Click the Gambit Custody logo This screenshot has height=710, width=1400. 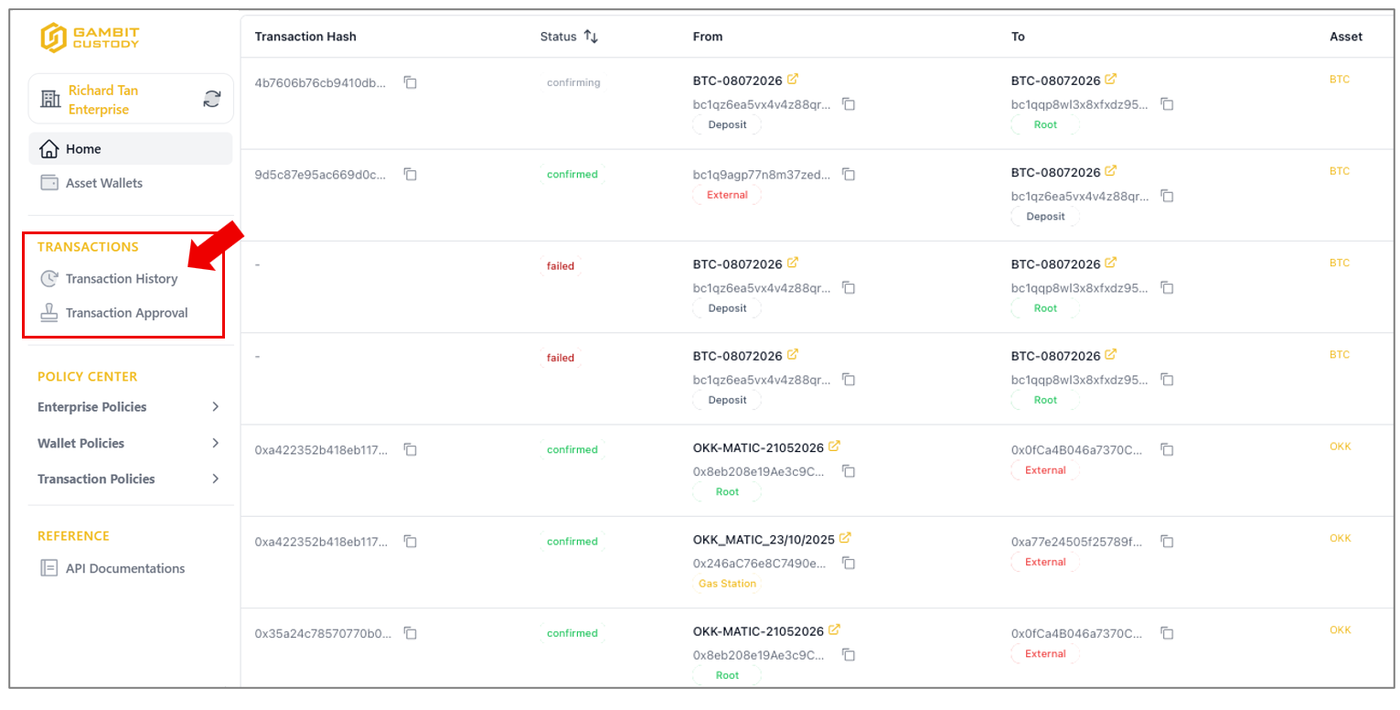coord(90,37)
